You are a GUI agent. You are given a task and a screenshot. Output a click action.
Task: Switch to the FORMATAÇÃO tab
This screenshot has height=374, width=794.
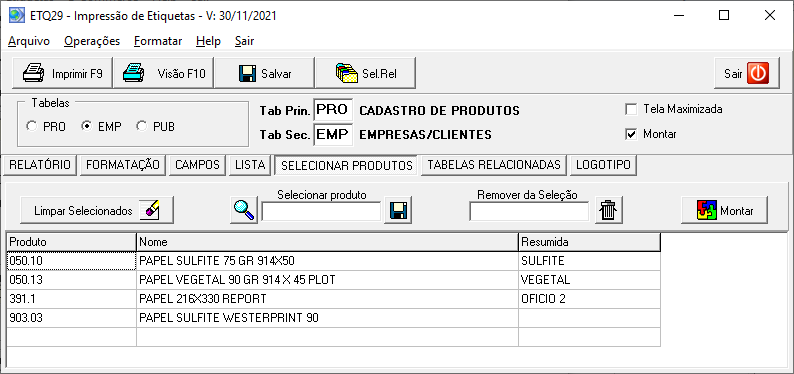[x=123, y=165]
